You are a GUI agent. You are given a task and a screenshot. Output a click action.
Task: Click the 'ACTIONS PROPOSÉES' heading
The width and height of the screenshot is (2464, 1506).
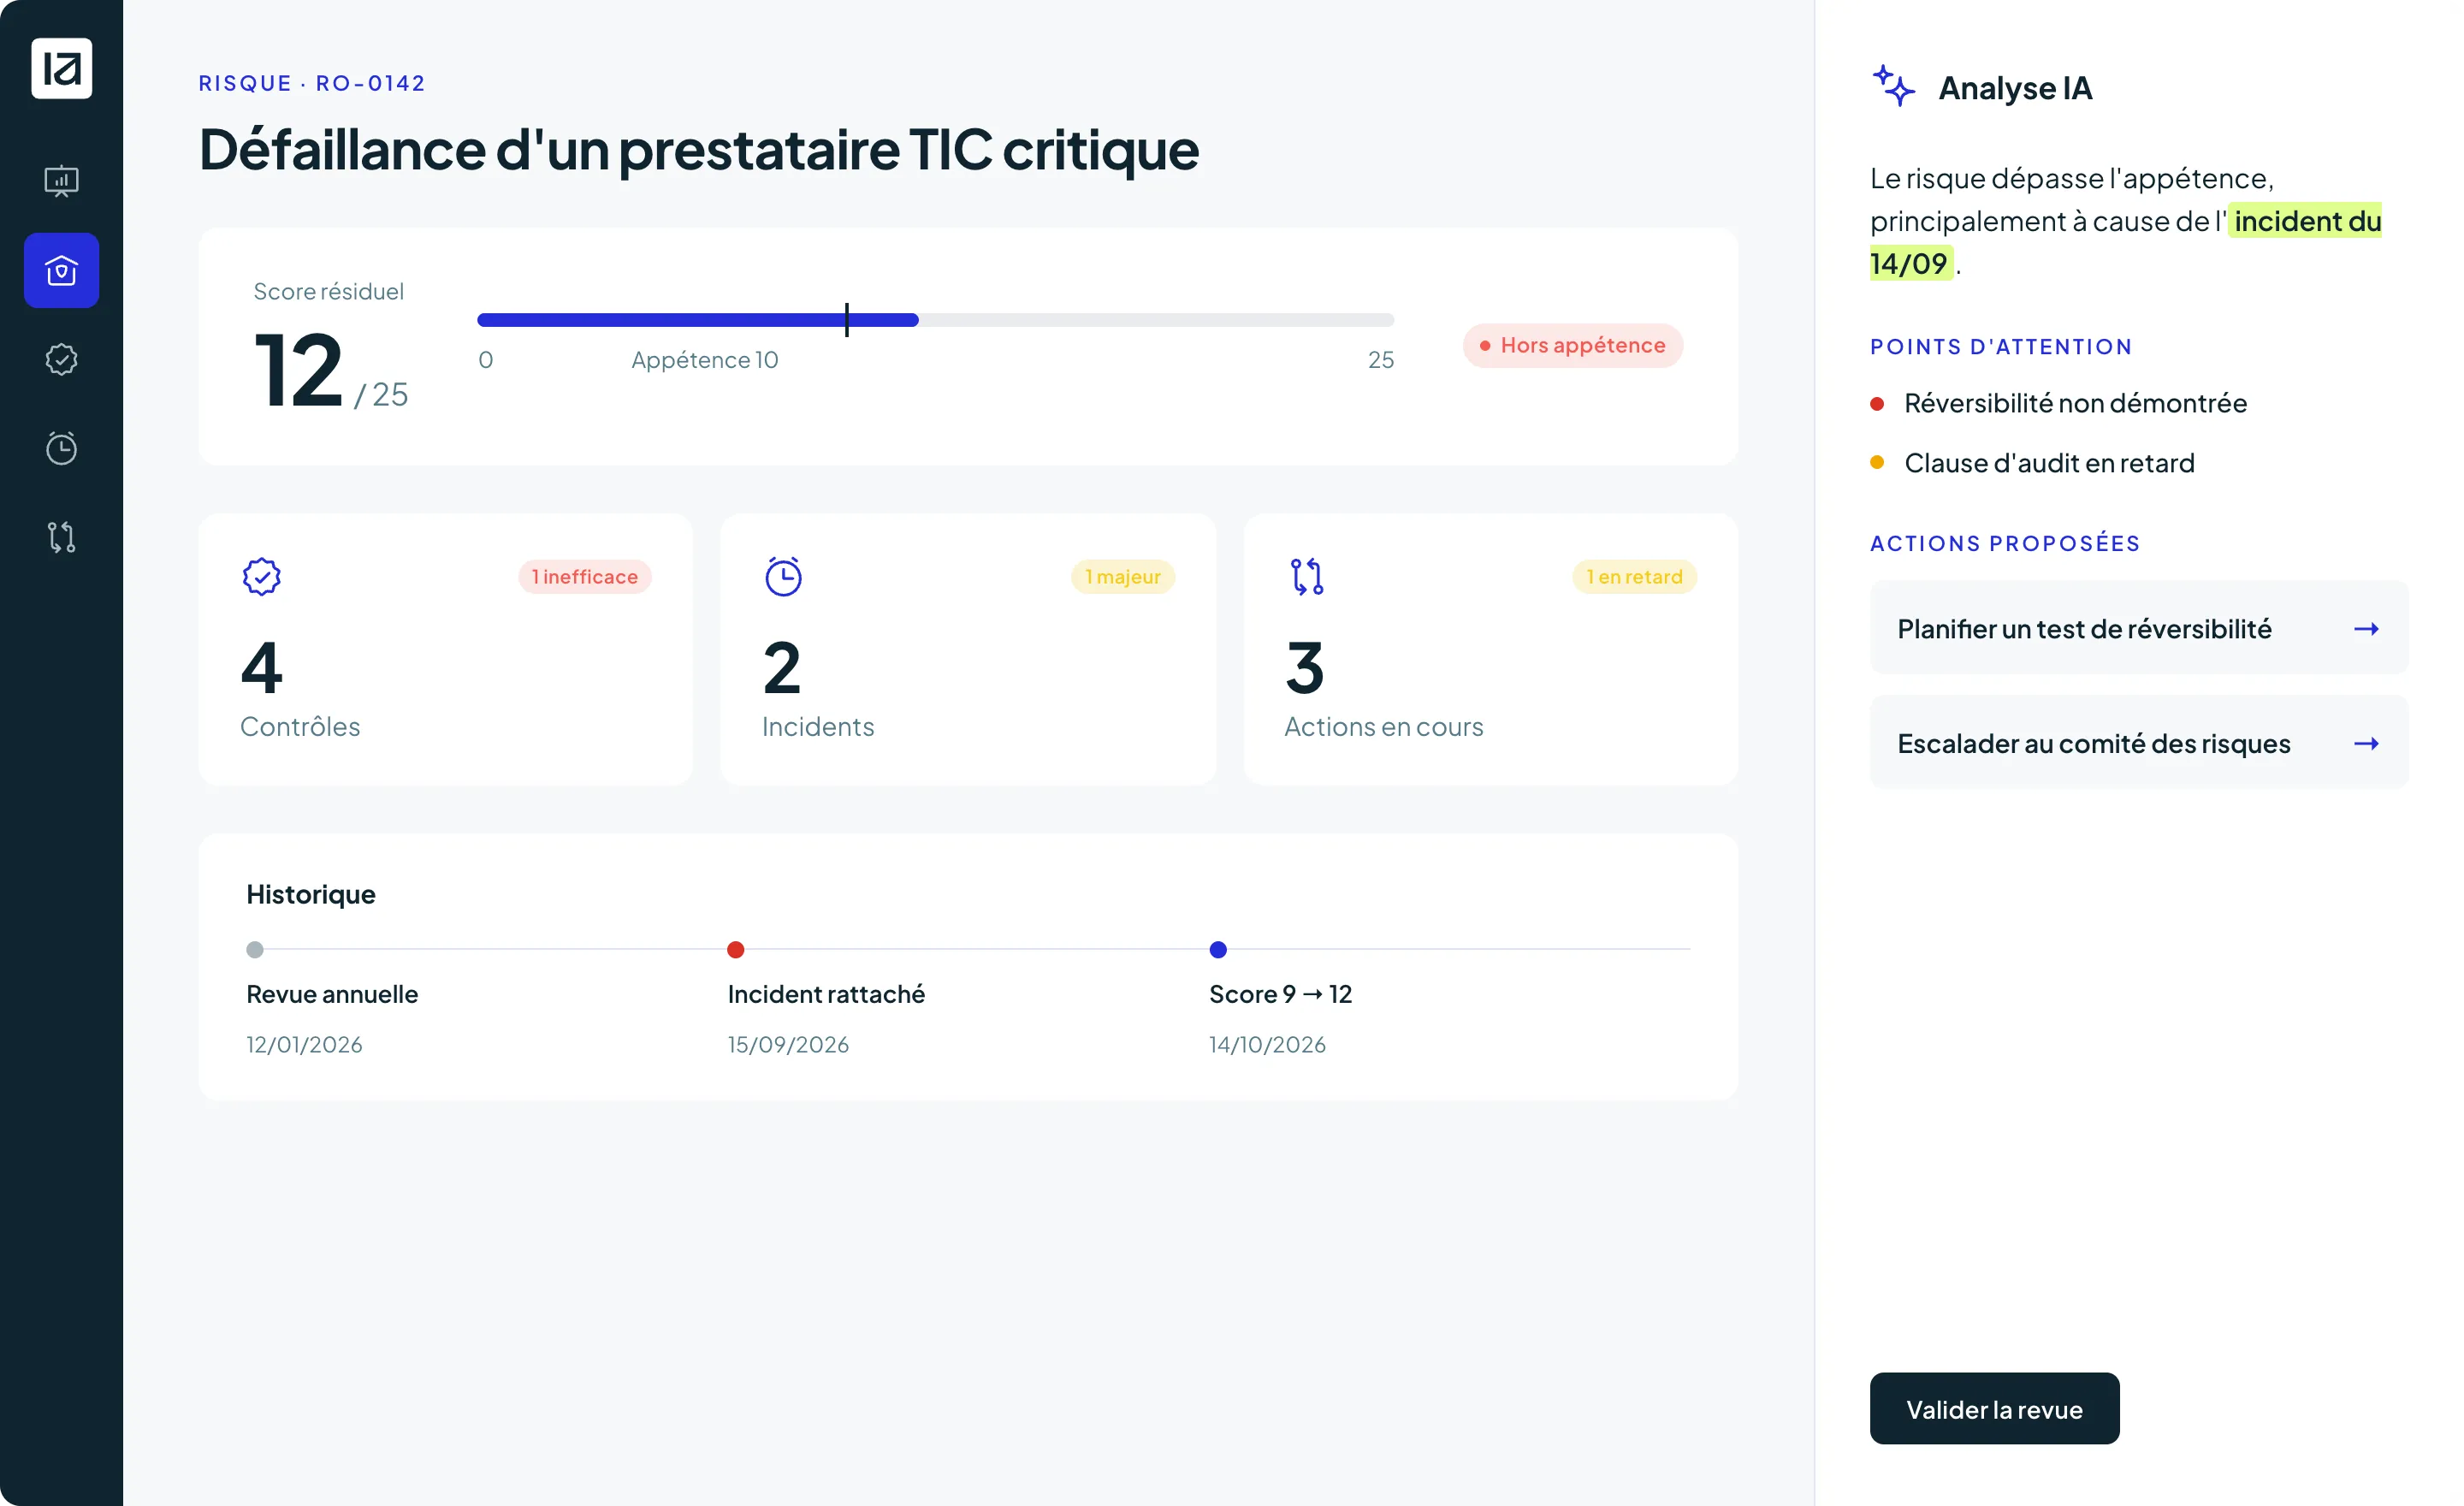[x=2005, y=543]
